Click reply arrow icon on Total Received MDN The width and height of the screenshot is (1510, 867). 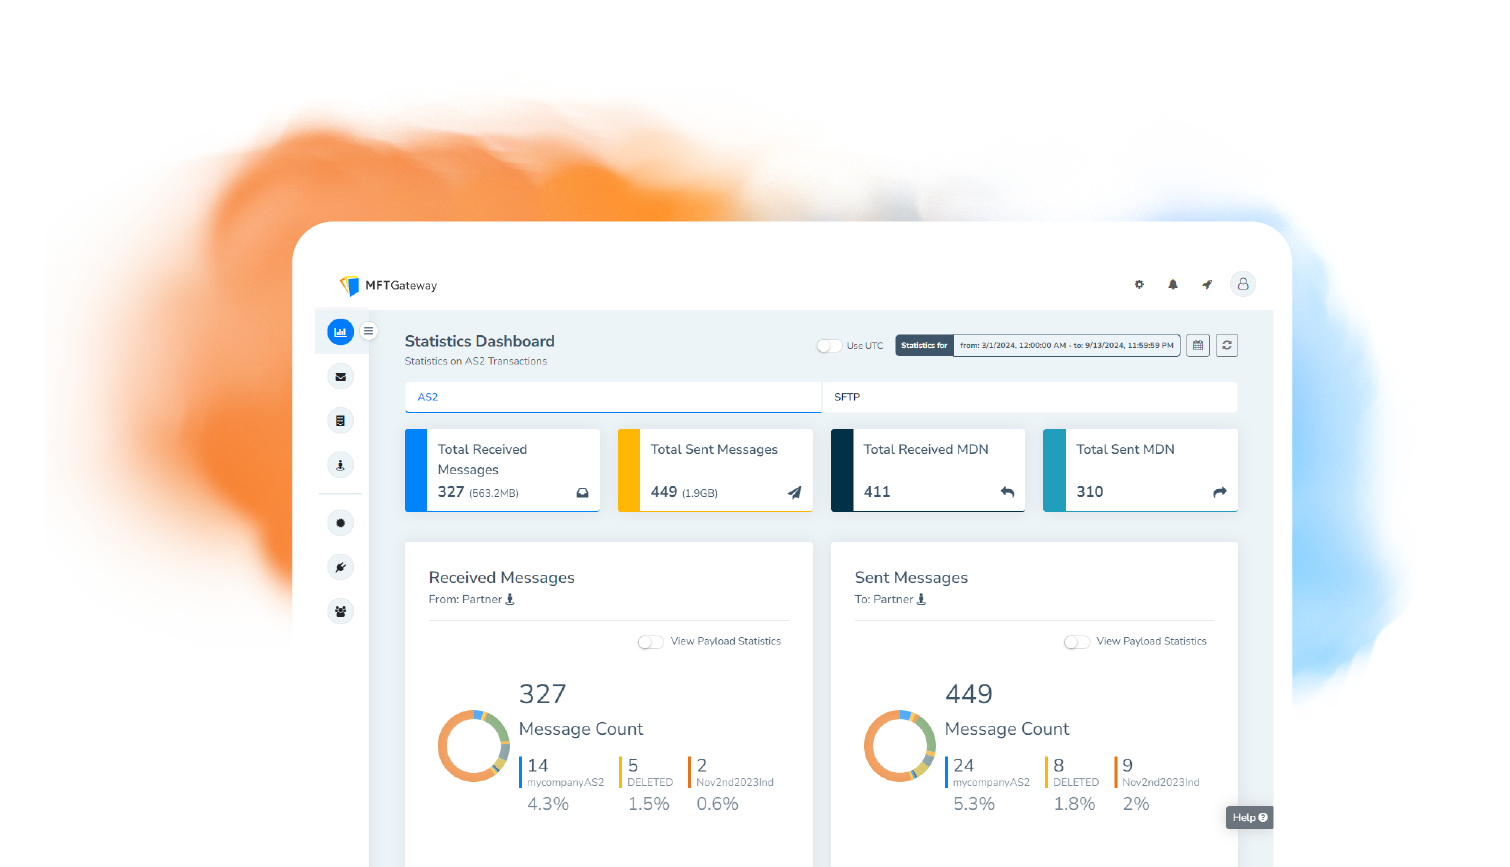click(x=1007, y=492)
